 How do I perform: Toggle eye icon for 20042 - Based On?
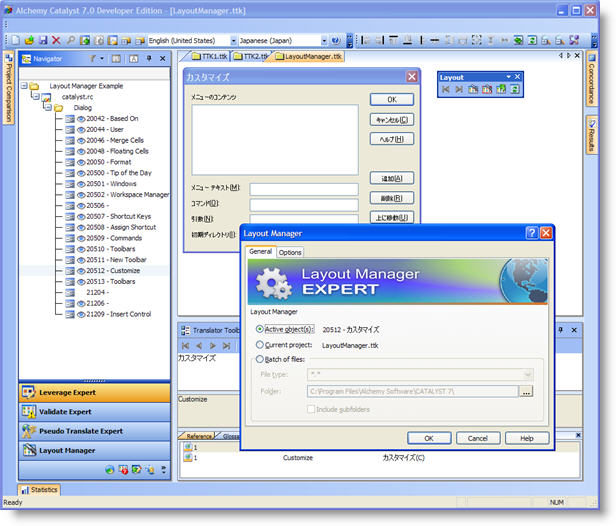[x=81, y=119]
